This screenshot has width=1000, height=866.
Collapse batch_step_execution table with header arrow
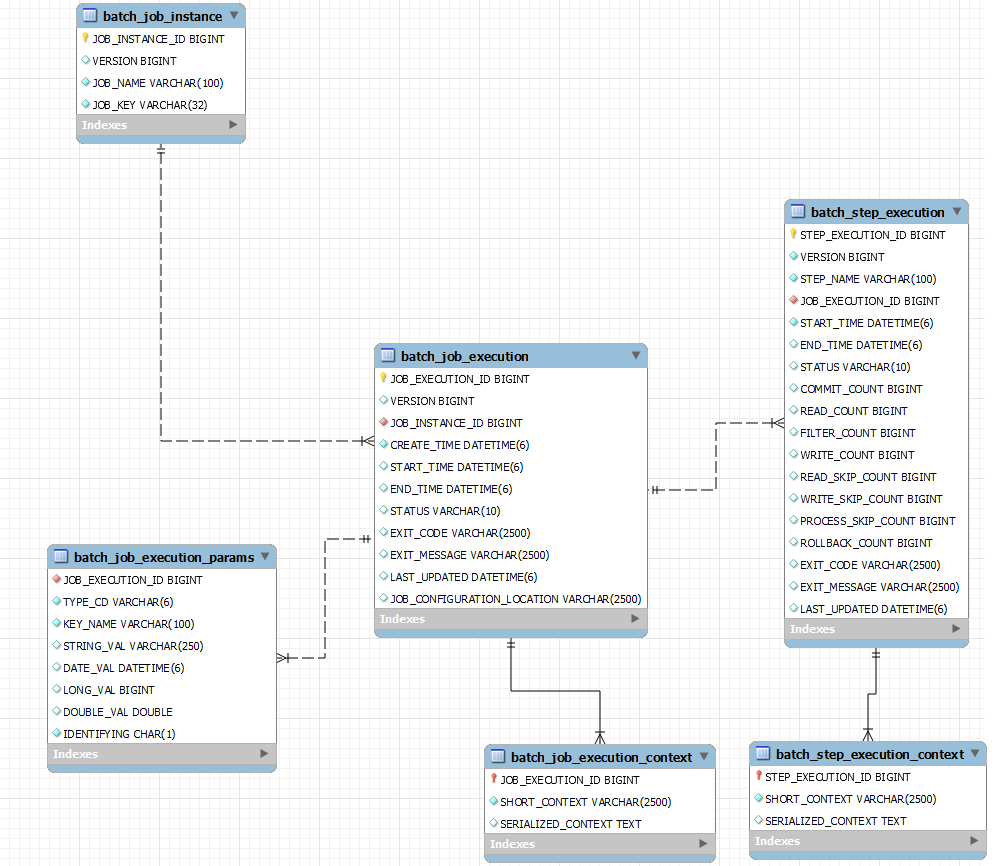coord(957,211)
